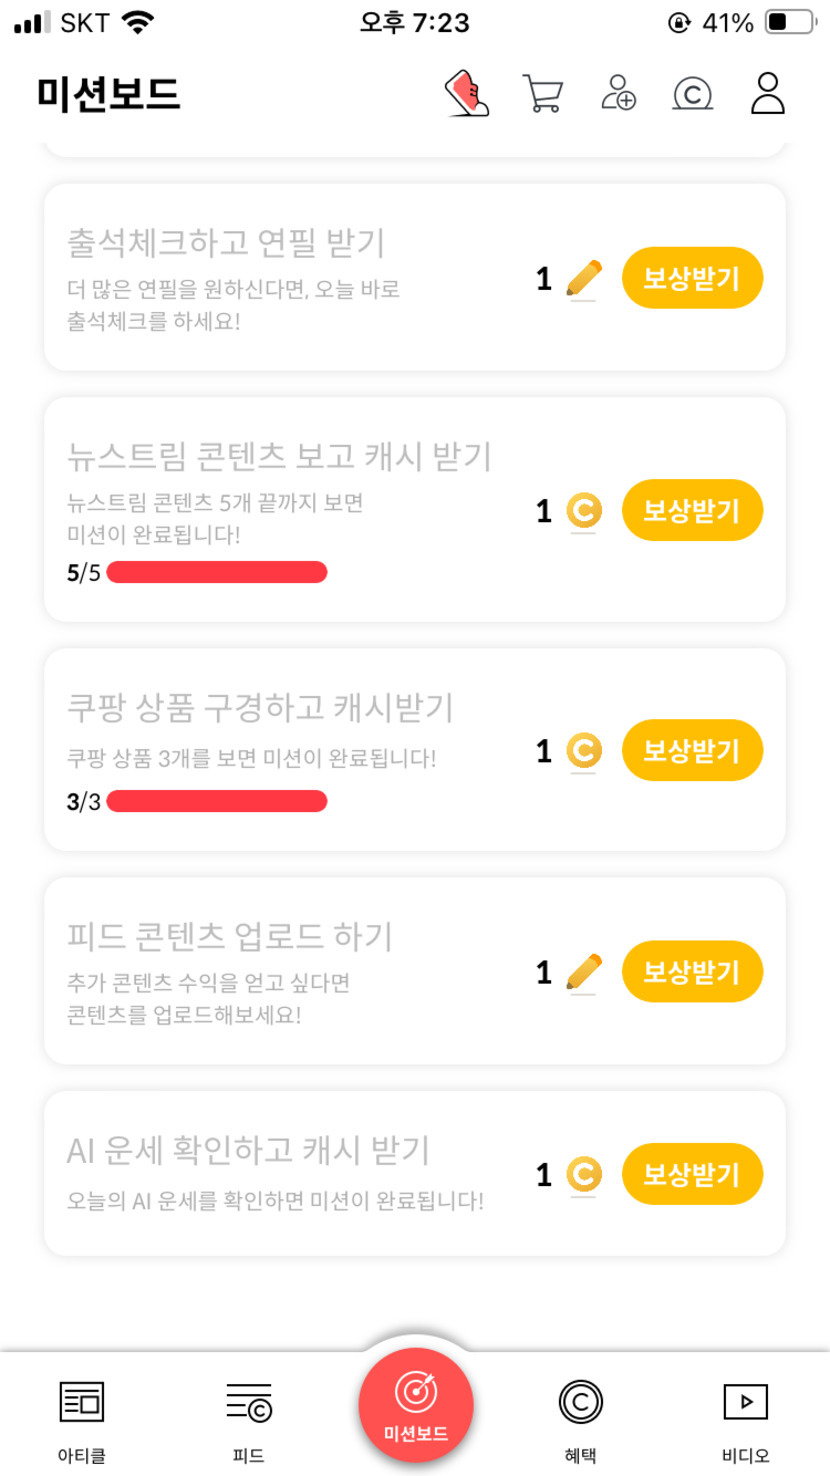
Task: Claim reward for 피드 콘텐츠 업로드 하기
Action: click(x=692, y=972)
